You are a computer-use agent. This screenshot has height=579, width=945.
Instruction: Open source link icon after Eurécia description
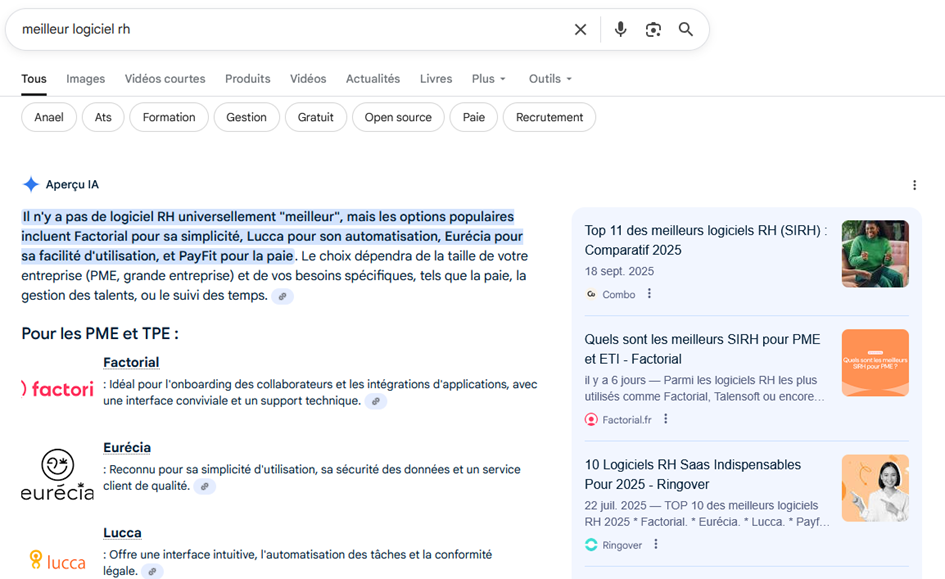click(x=204, y=486)
